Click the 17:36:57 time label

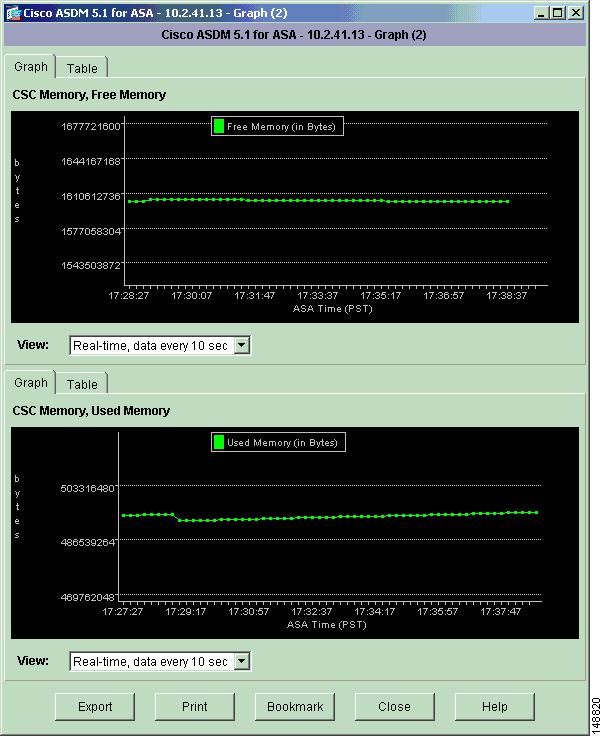[443, 296]
